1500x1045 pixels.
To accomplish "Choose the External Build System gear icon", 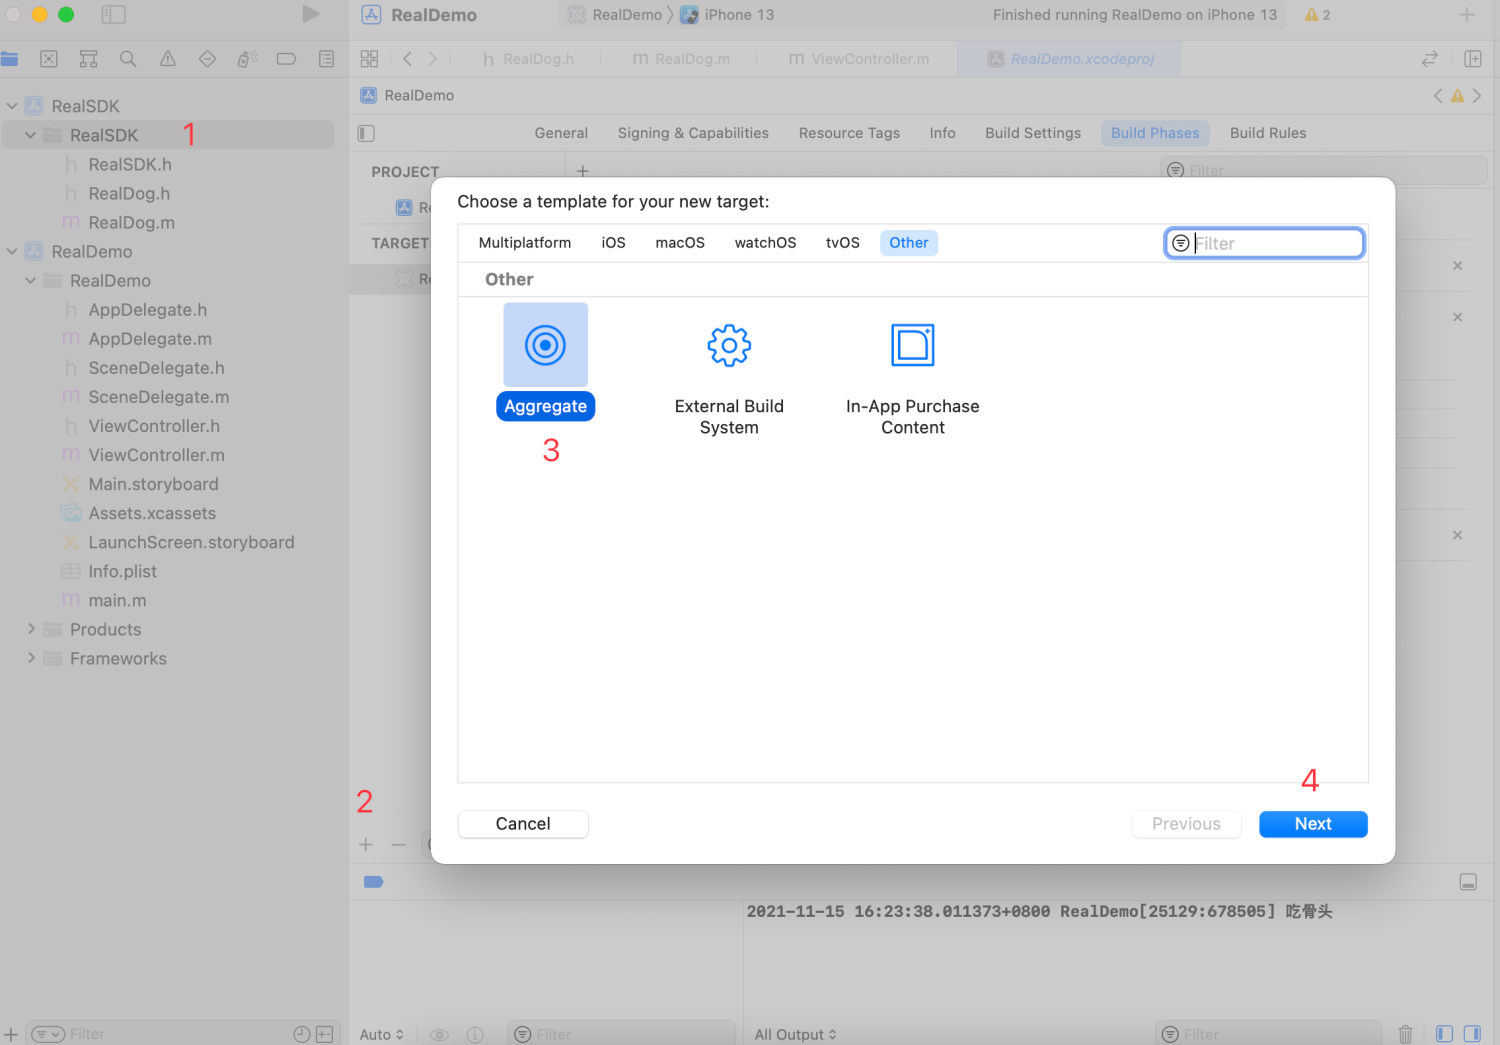I will (x=729, y=346).
